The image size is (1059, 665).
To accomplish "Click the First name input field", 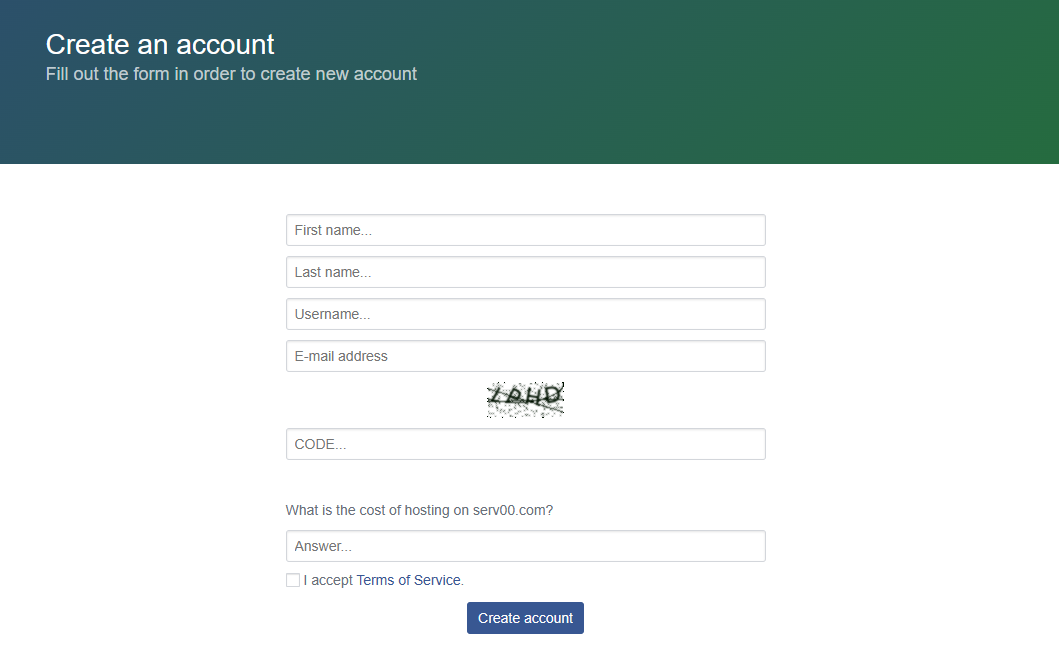I will pos(525,230).
